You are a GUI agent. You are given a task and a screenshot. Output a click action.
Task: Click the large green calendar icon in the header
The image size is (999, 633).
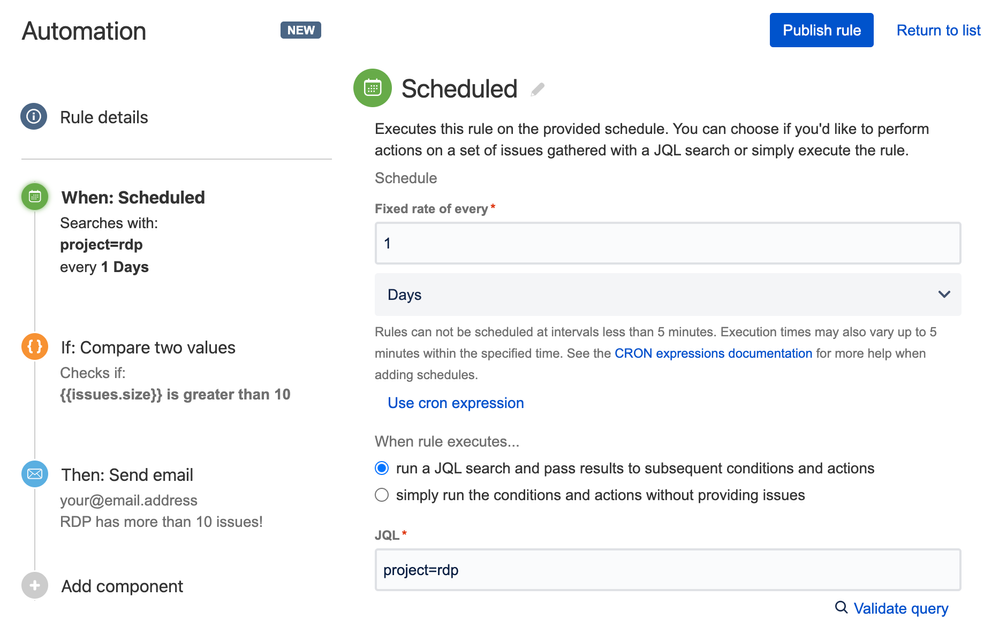(x=373, y=88)
